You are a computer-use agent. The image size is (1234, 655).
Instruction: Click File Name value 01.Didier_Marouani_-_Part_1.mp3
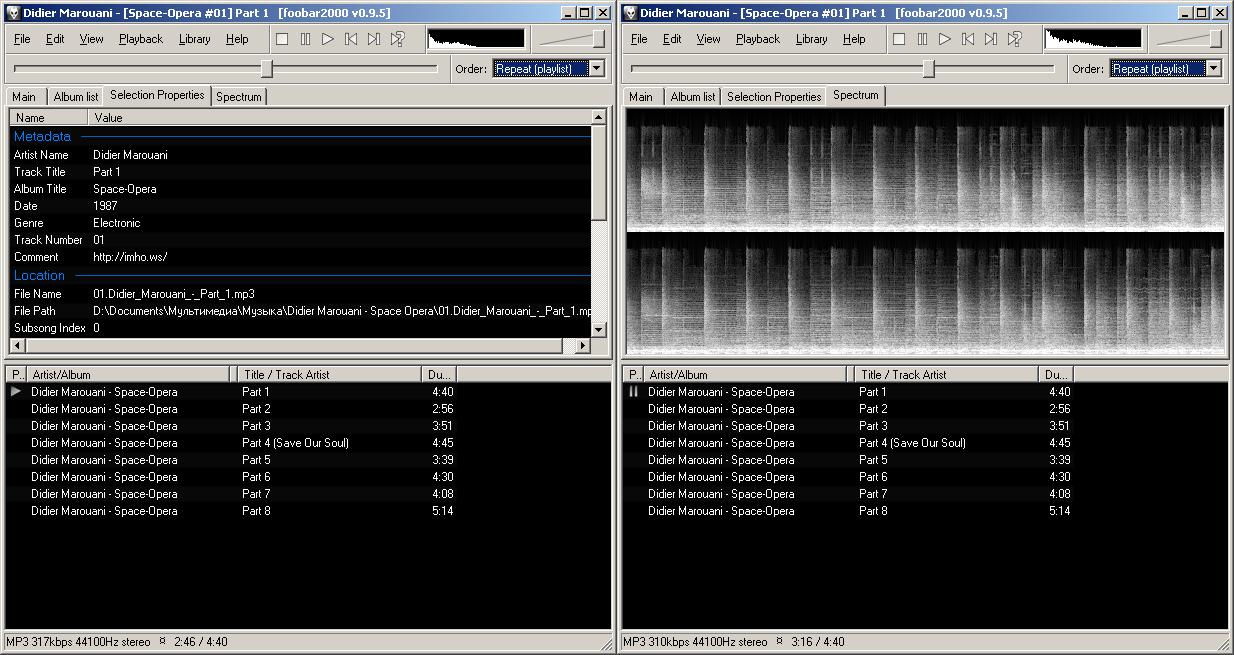click(x=174, y=294)
